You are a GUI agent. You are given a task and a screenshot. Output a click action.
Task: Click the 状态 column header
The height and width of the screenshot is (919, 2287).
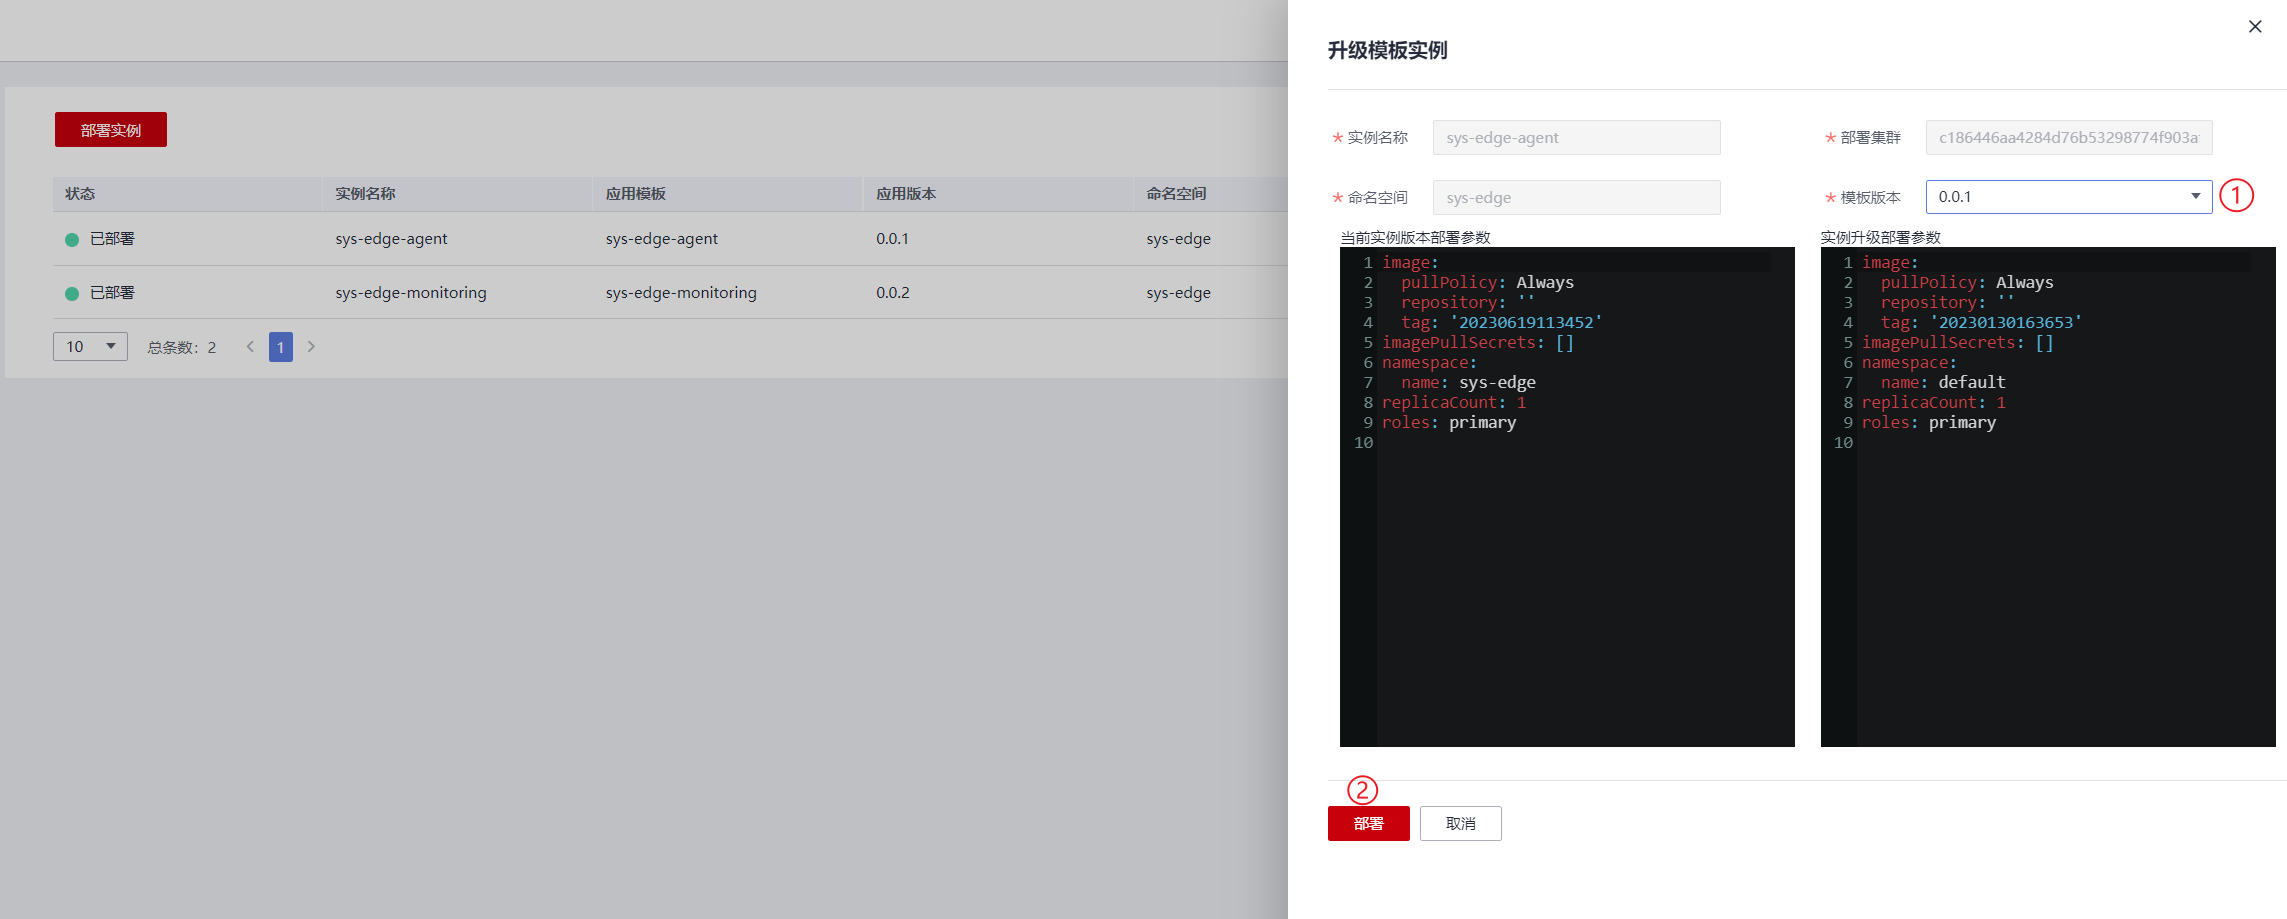(80, 194)
